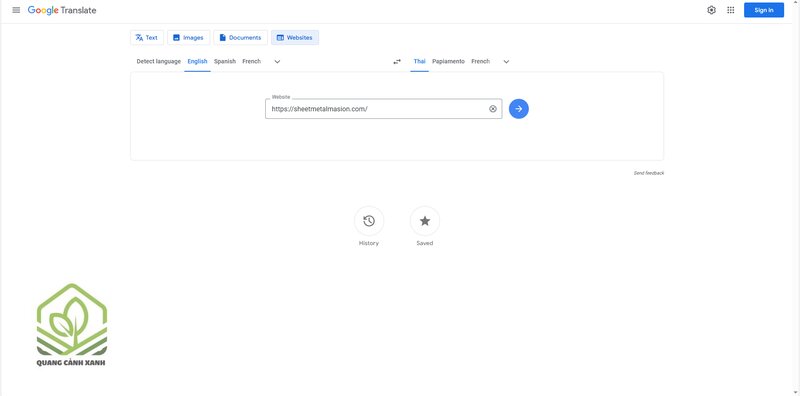Choose Detect language as source
This screenshot has width=800, height=396.
tap(159, 61)
